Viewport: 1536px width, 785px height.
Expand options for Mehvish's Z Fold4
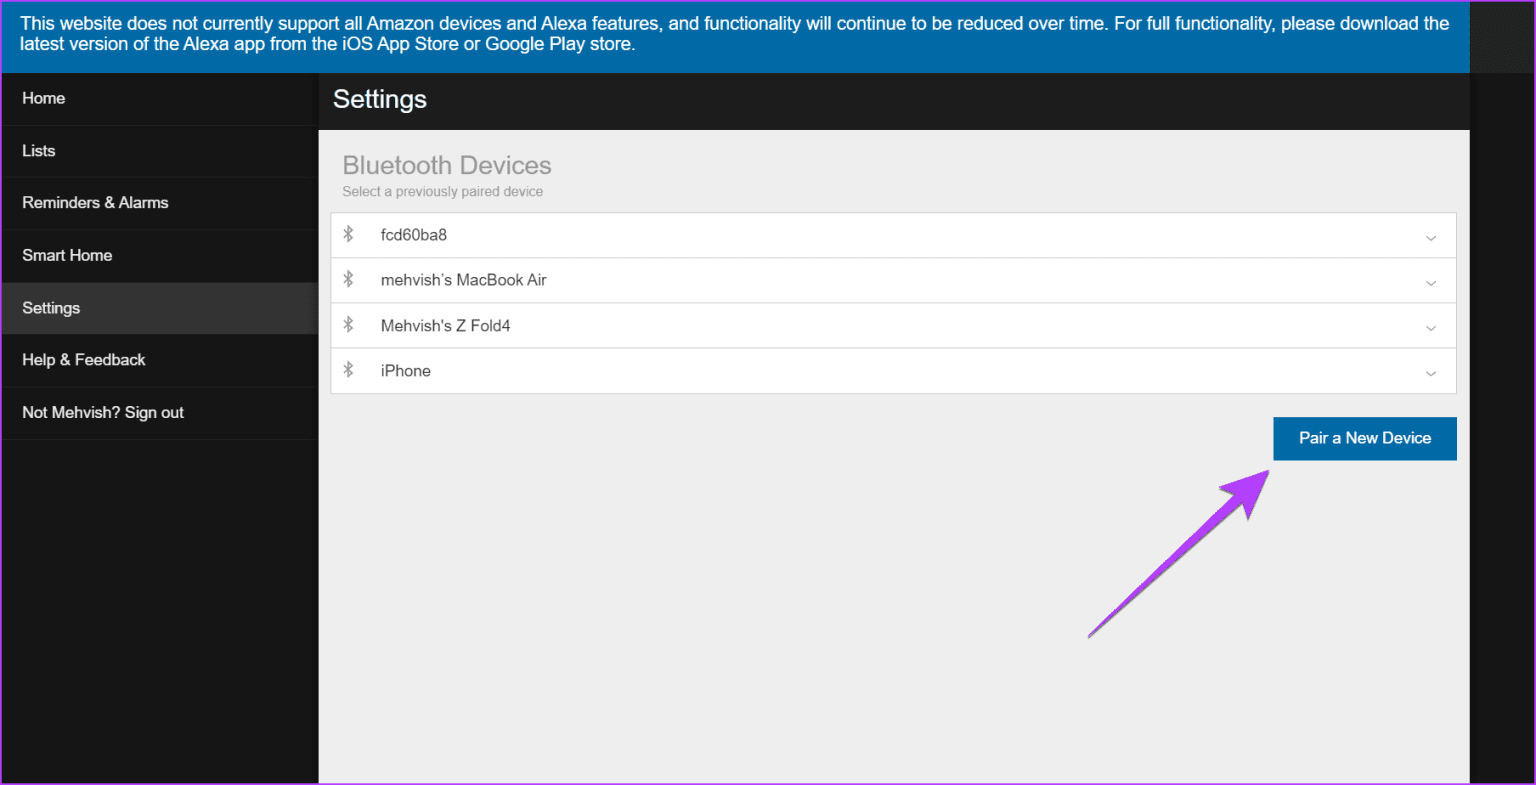(x=1432, y=325)
